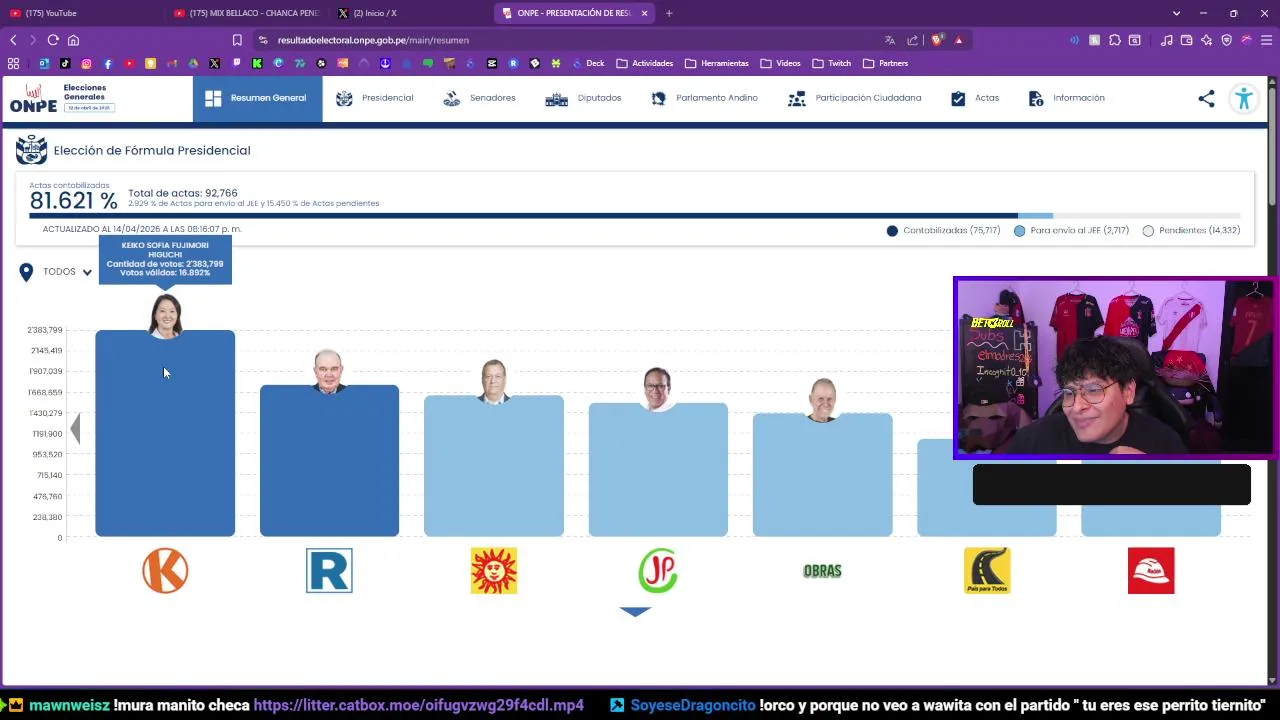This screenshot has width=1280, height=720.
Task: Go to the Senadores section
Action: (479, 98)
